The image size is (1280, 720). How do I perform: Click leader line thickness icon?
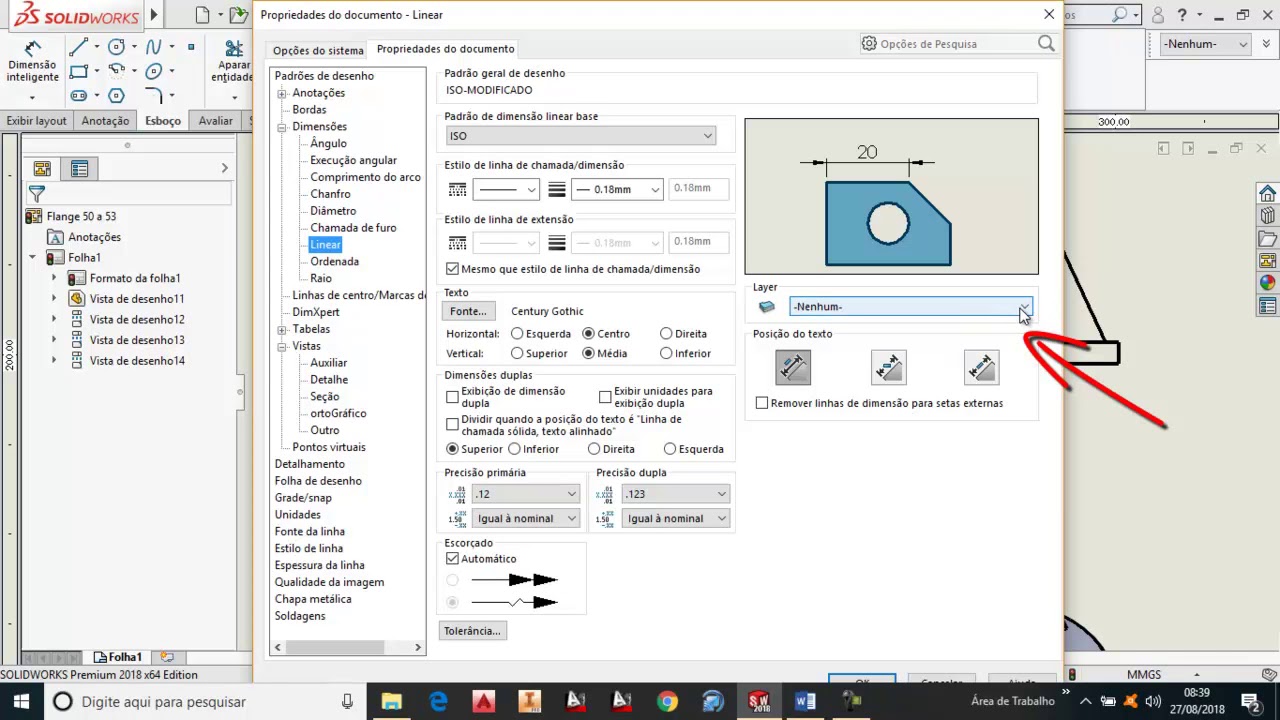557,189
